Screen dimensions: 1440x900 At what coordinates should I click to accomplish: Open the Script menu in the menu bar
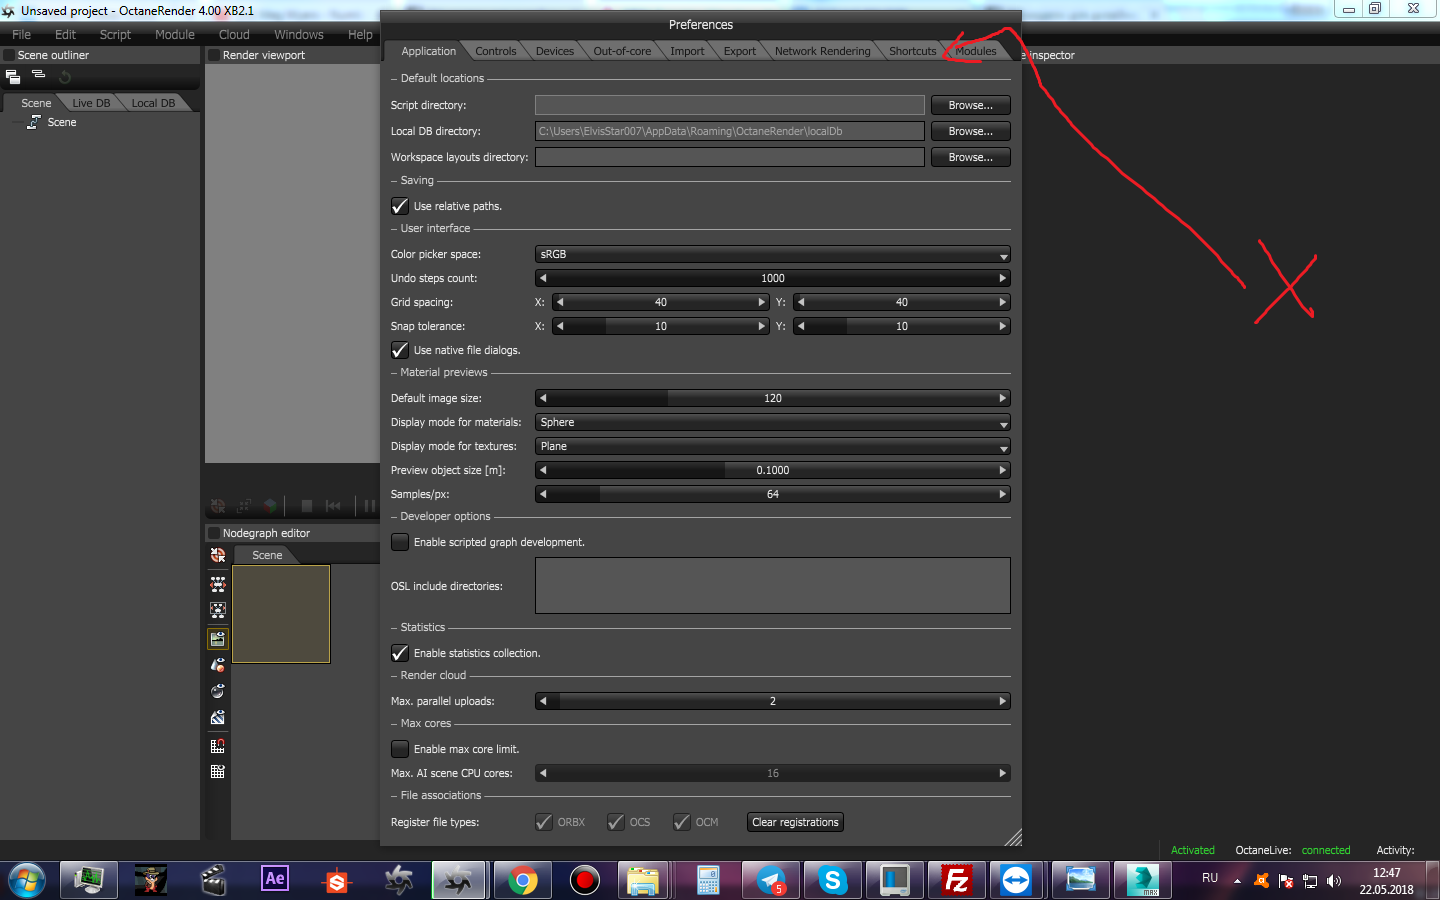point(115,34)
